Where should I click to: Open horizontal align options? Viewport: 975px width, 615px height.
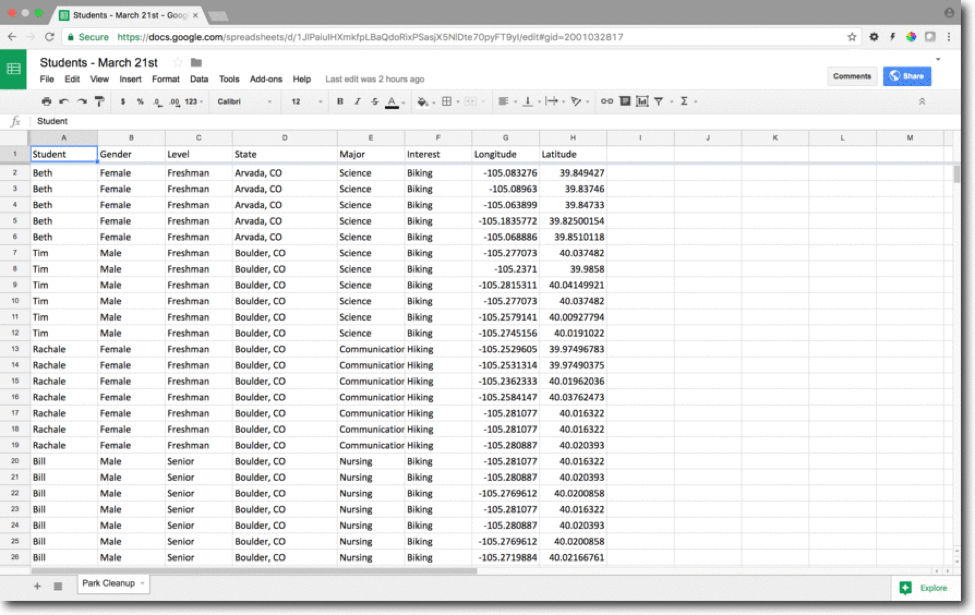[504, 101]
